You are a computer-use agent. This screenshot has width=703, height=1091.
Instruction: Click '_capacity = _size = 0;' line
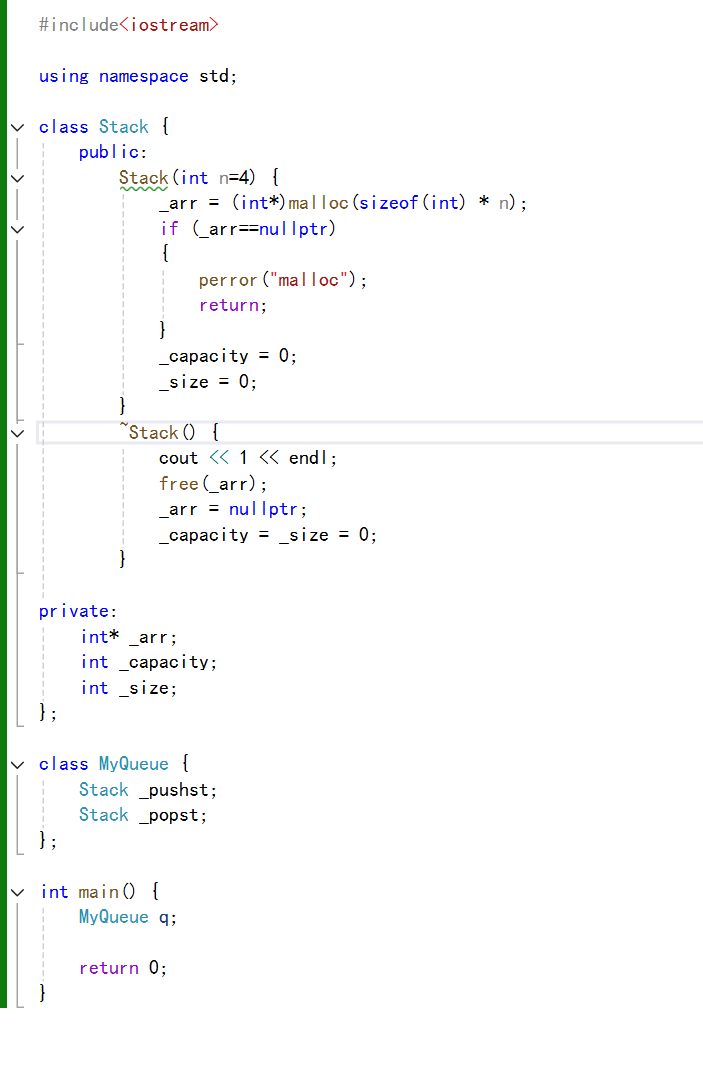point(268,535)
